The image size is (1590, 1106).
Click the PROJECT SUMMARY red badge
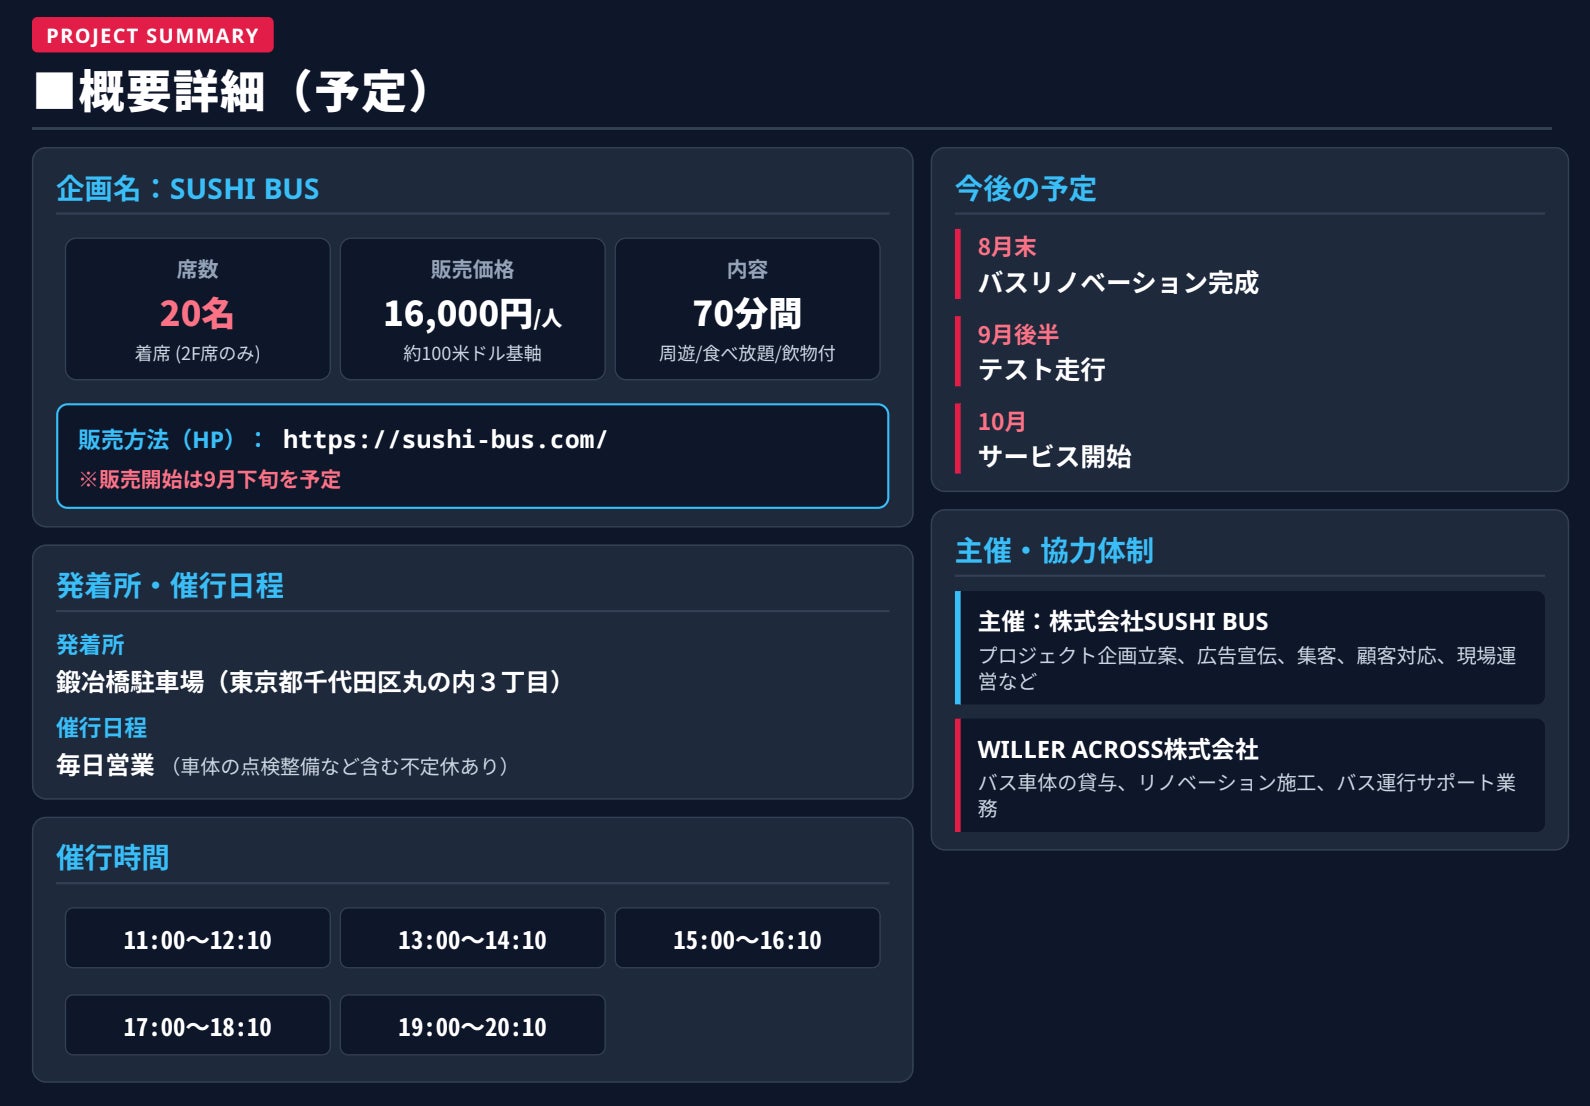(x=153, y=35)
